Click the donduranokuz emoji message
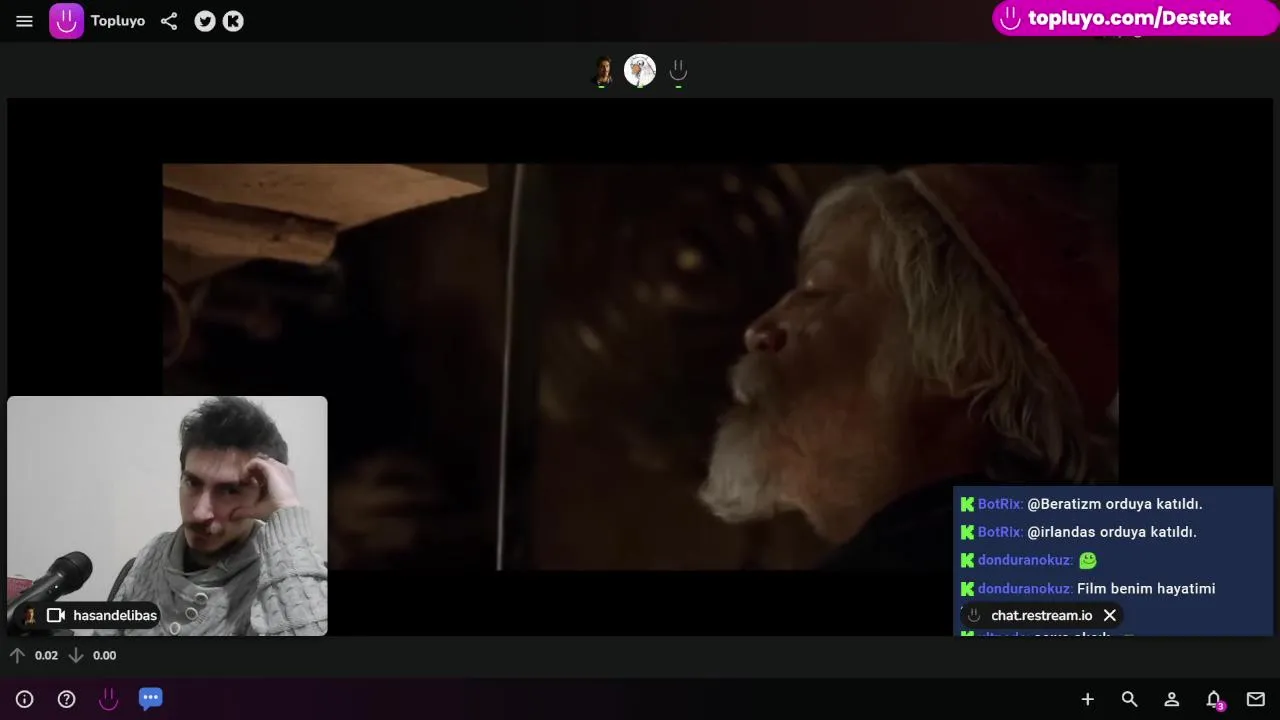 1028,560
